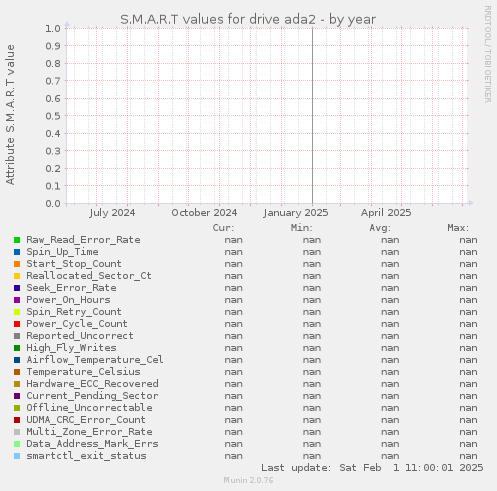Screen dimensions: 497x491
Task: Select the Power_Cycle_Count legend label
Action: 77,324
